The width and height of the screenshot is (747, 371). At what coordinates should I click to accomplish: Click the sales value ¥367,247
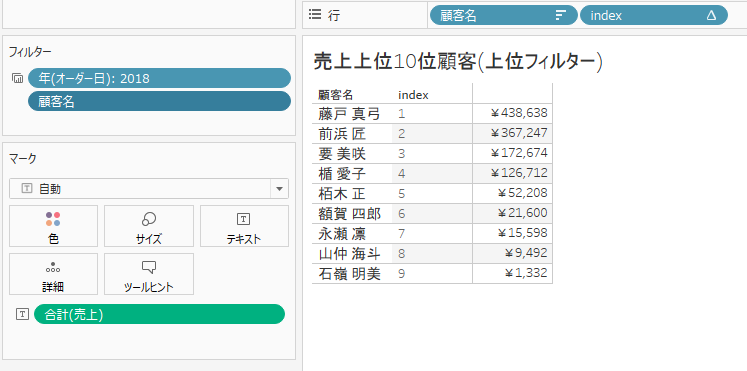[518, 133]
